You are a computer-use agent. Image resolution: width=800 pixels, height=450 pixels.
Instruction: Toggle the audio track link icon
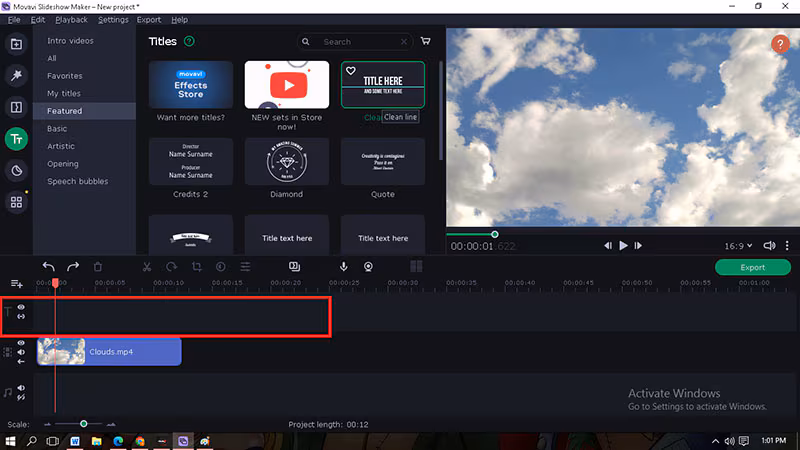[x=21, y=397]
